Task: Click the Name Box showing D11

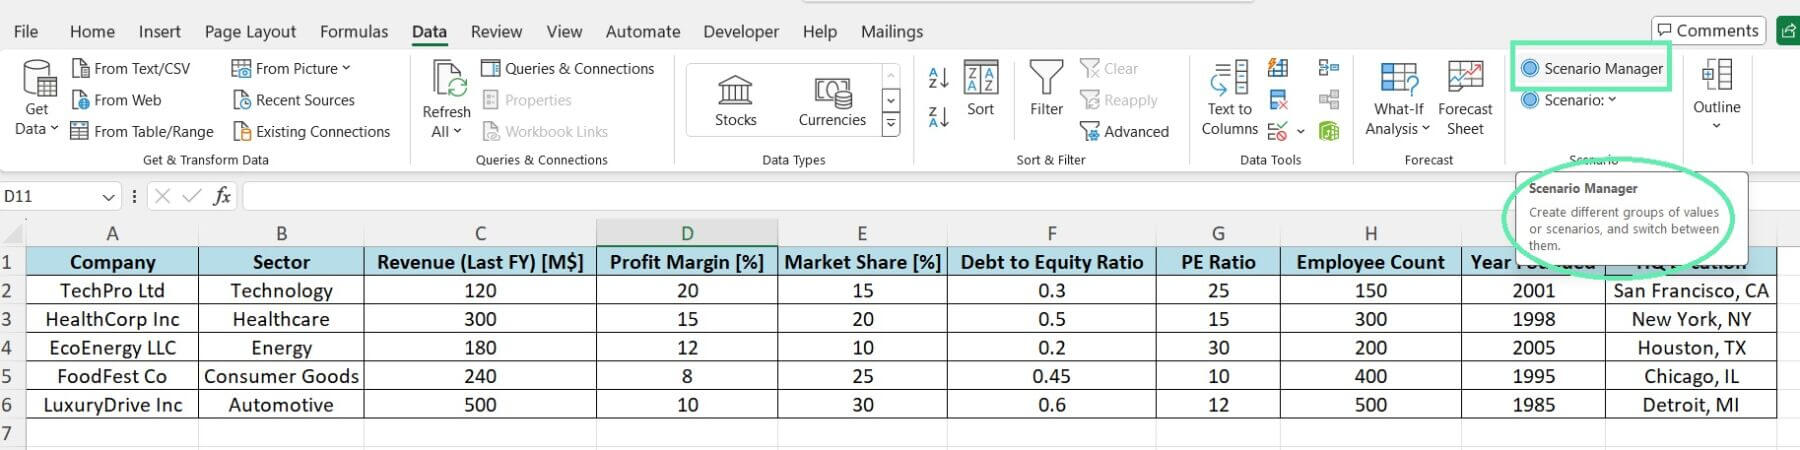Action: click(50, 197)
